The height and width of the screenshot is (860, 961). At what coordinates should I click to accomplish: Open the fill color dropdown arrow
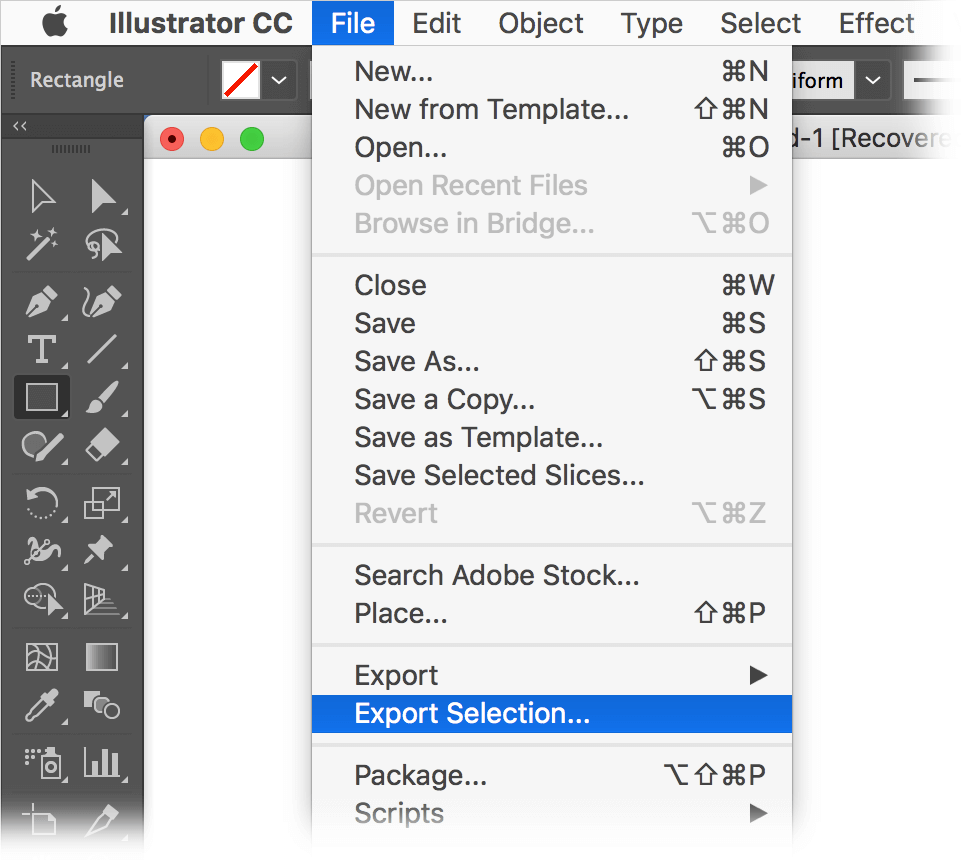tap(279, 80)
